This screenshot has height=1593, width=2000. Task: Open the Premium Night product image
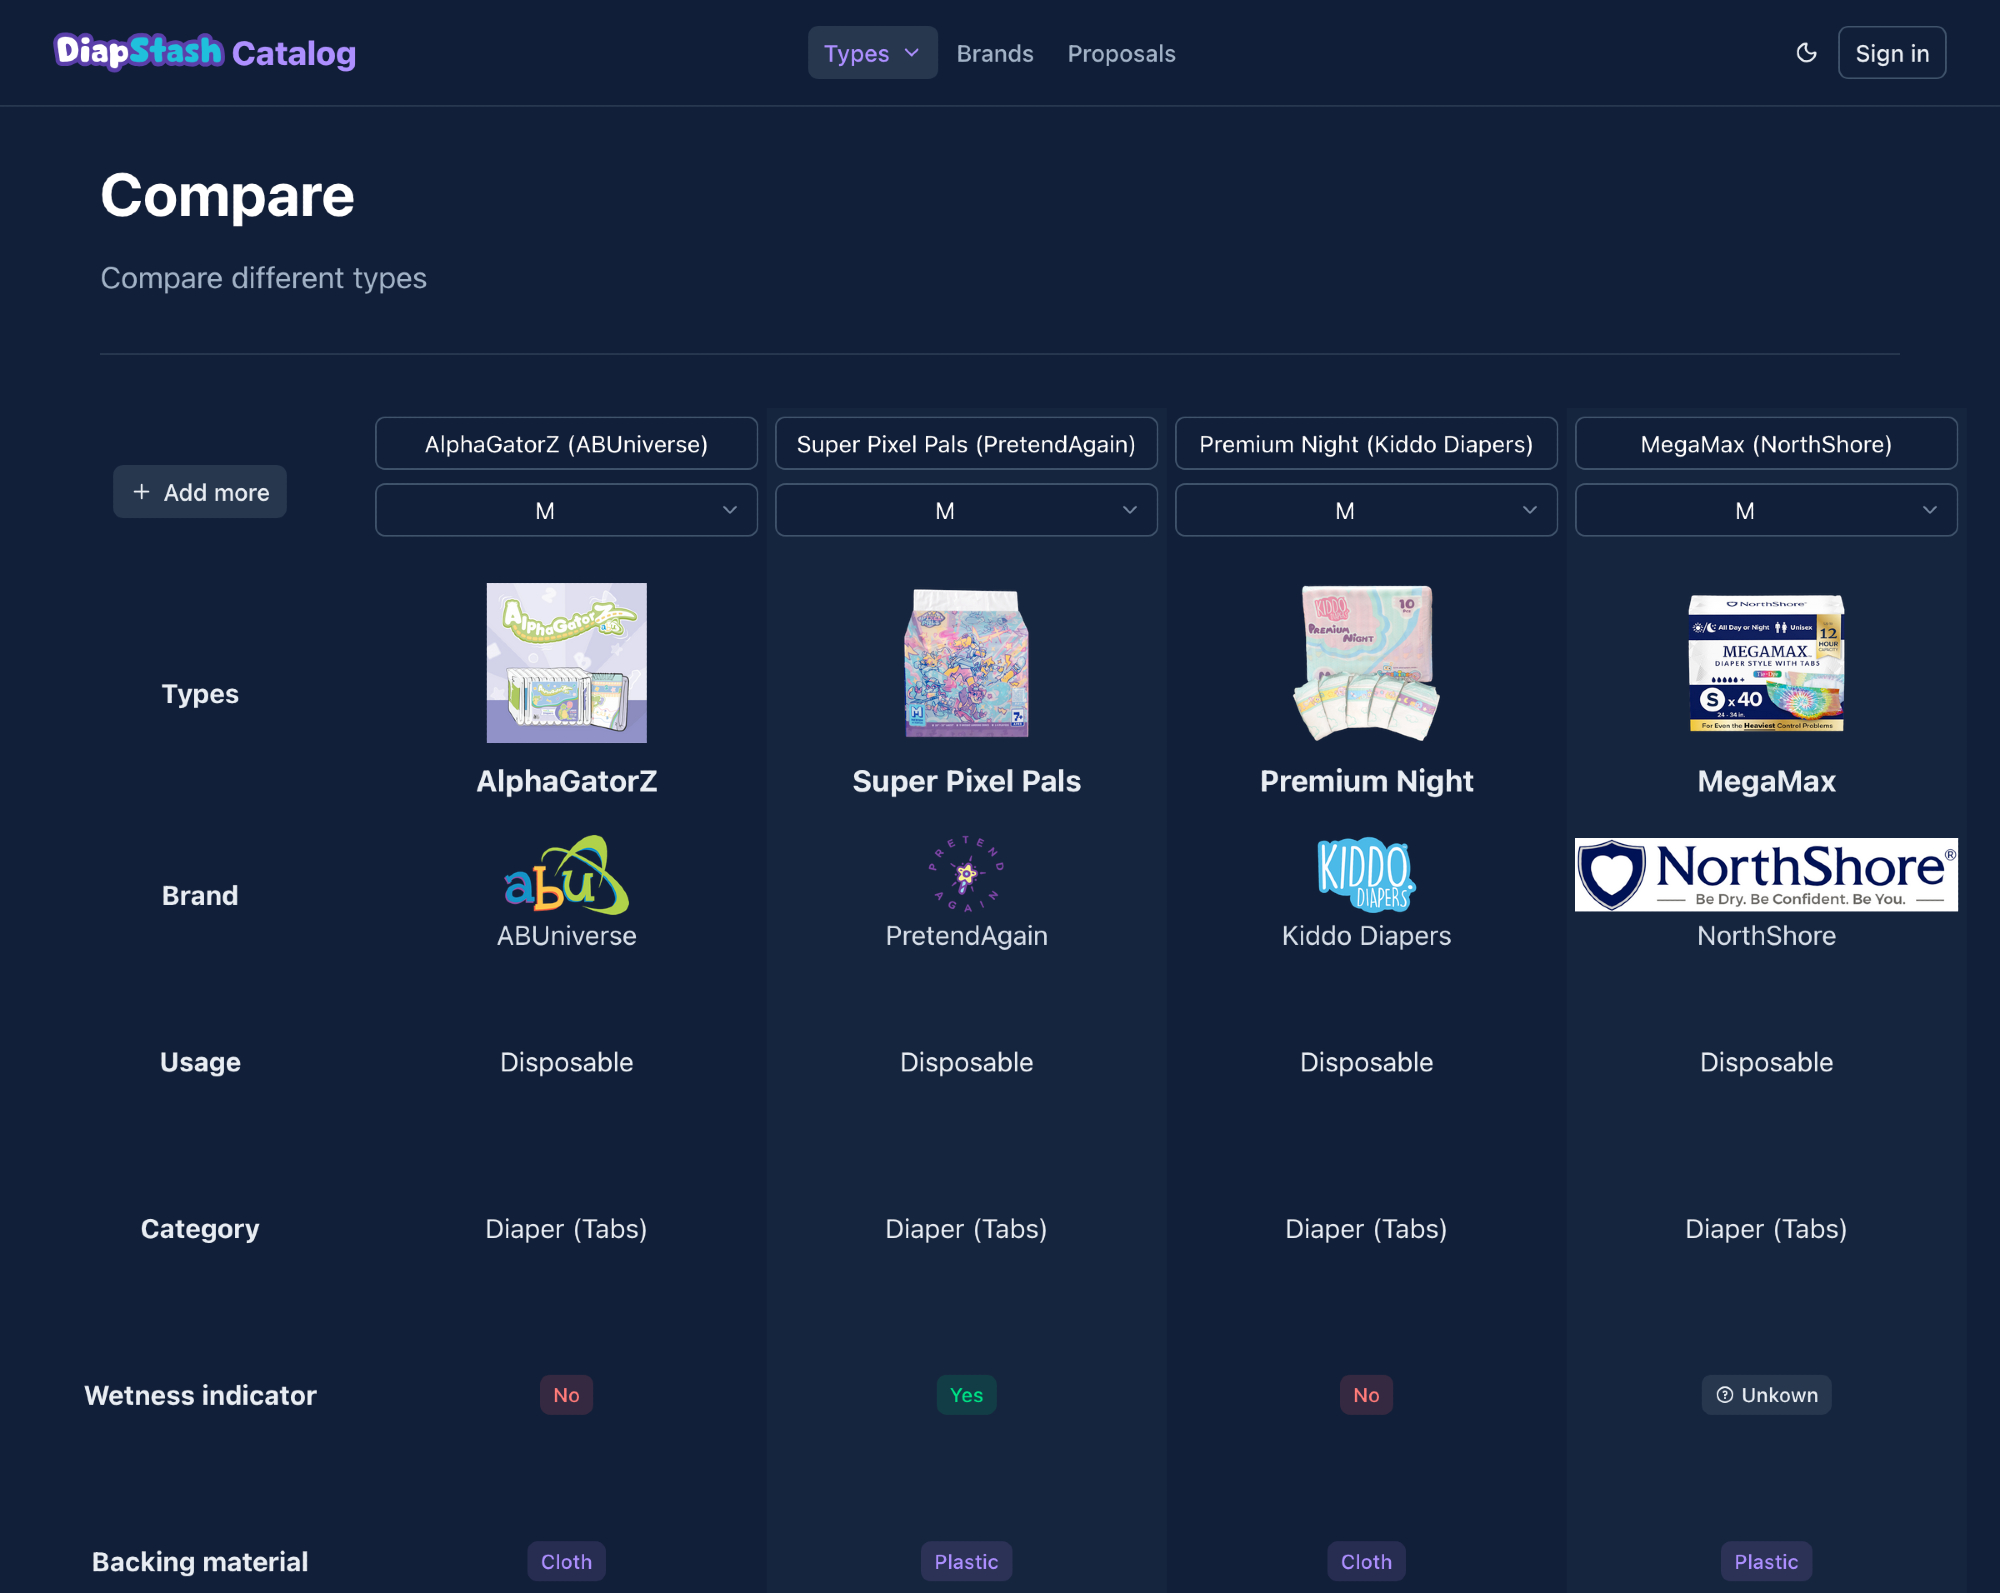tap(1366, 662)
